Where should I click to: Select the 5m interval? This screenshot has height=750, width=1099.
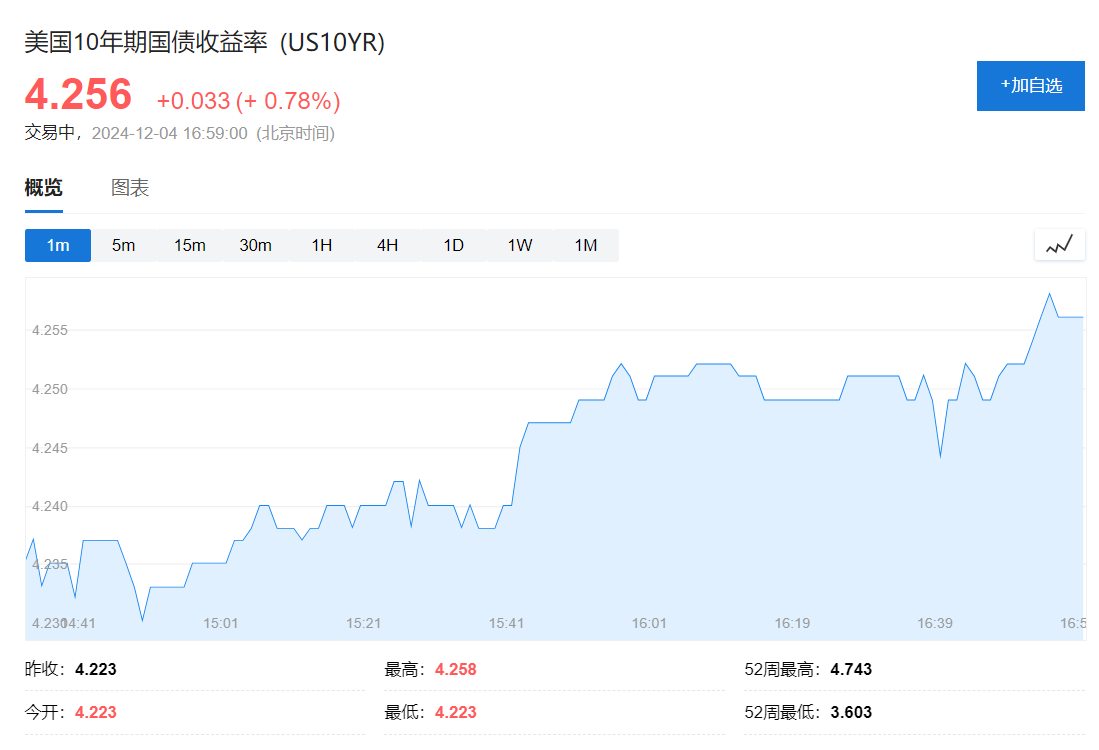pyautogui.click(x=123, y=245)
